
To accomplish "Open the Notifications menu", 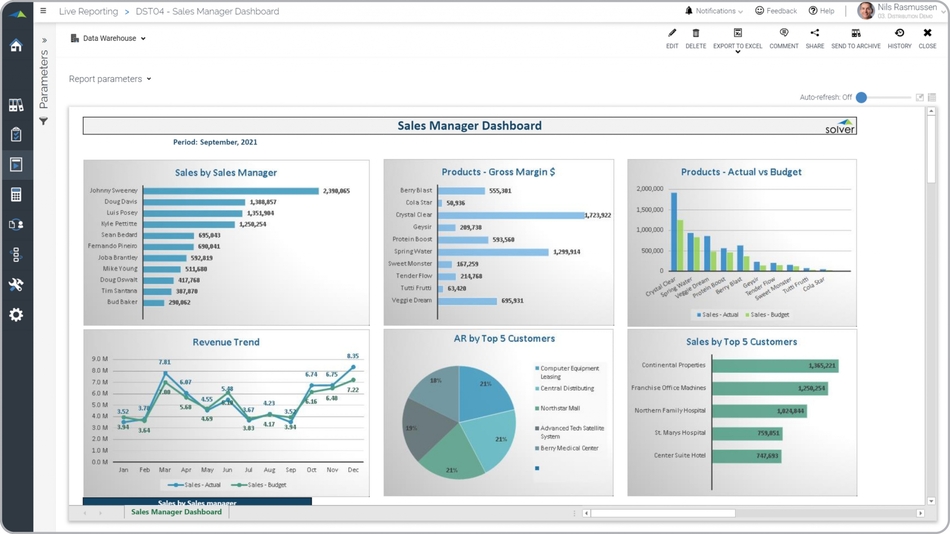I will (x=714, y=11).
